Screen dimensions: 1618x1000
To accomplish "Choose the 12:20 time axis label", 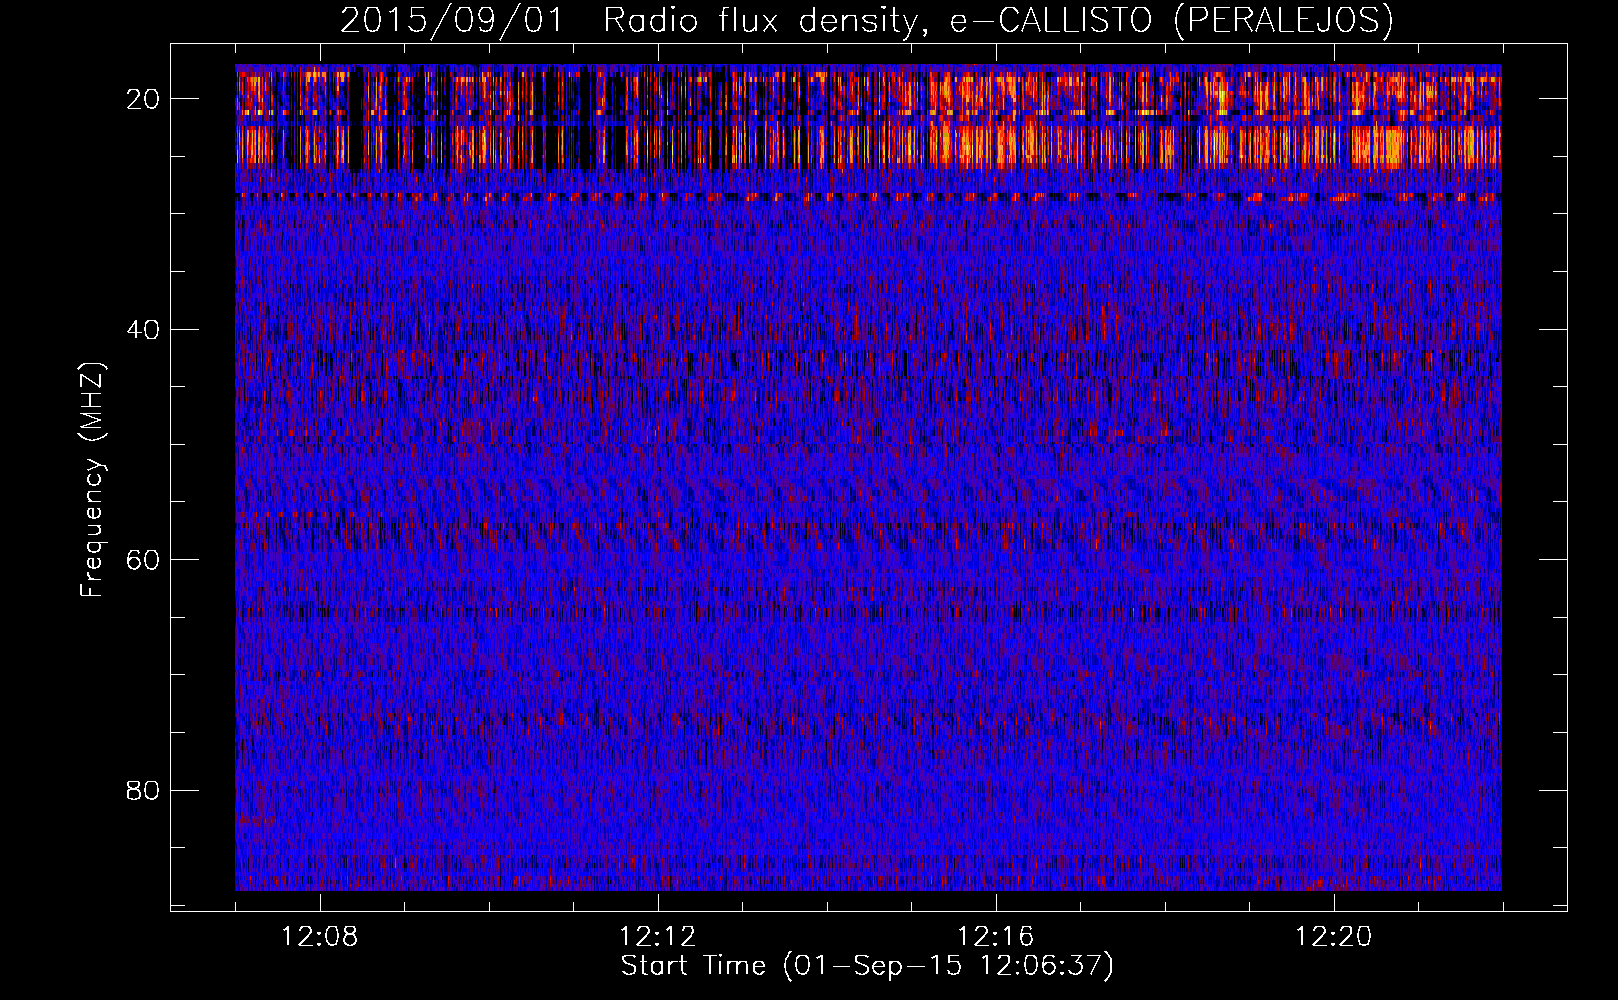I will pos(1334,937).
